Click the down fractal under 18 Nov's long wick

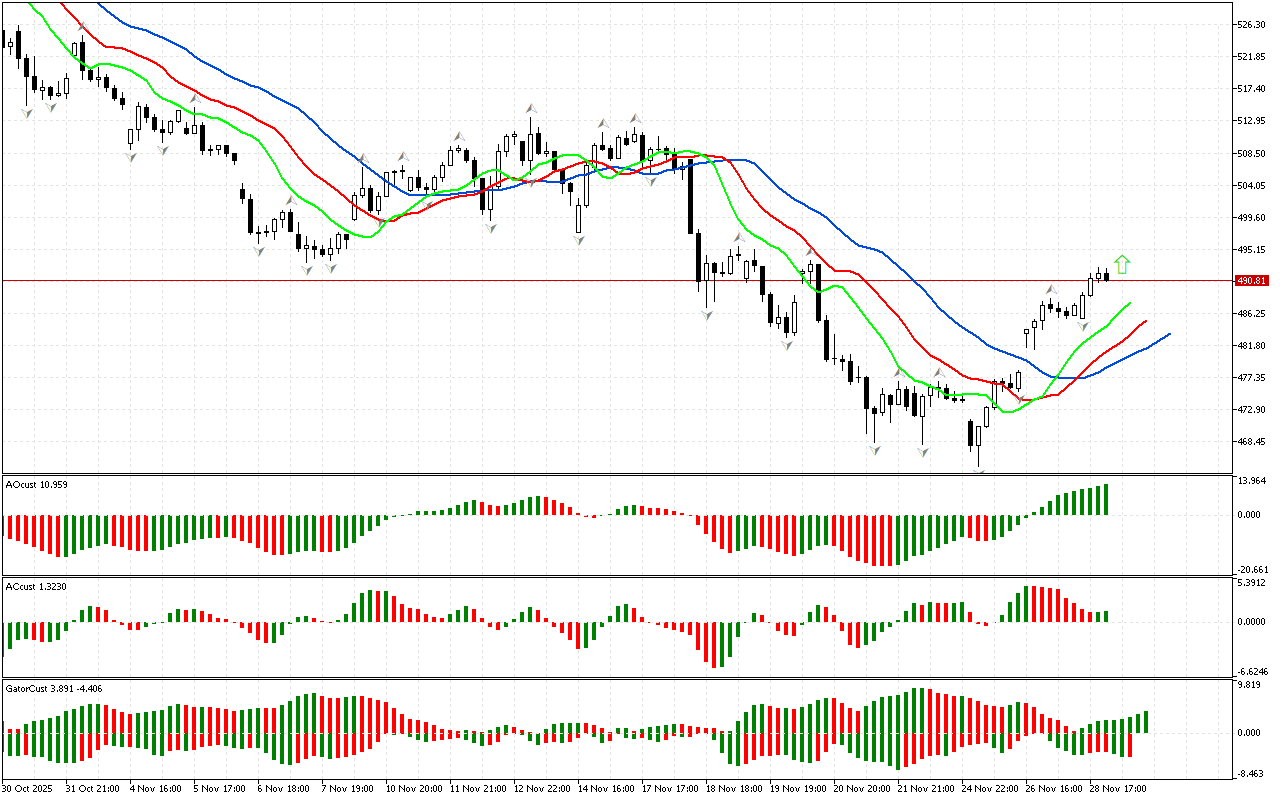(x=708, y=315)
